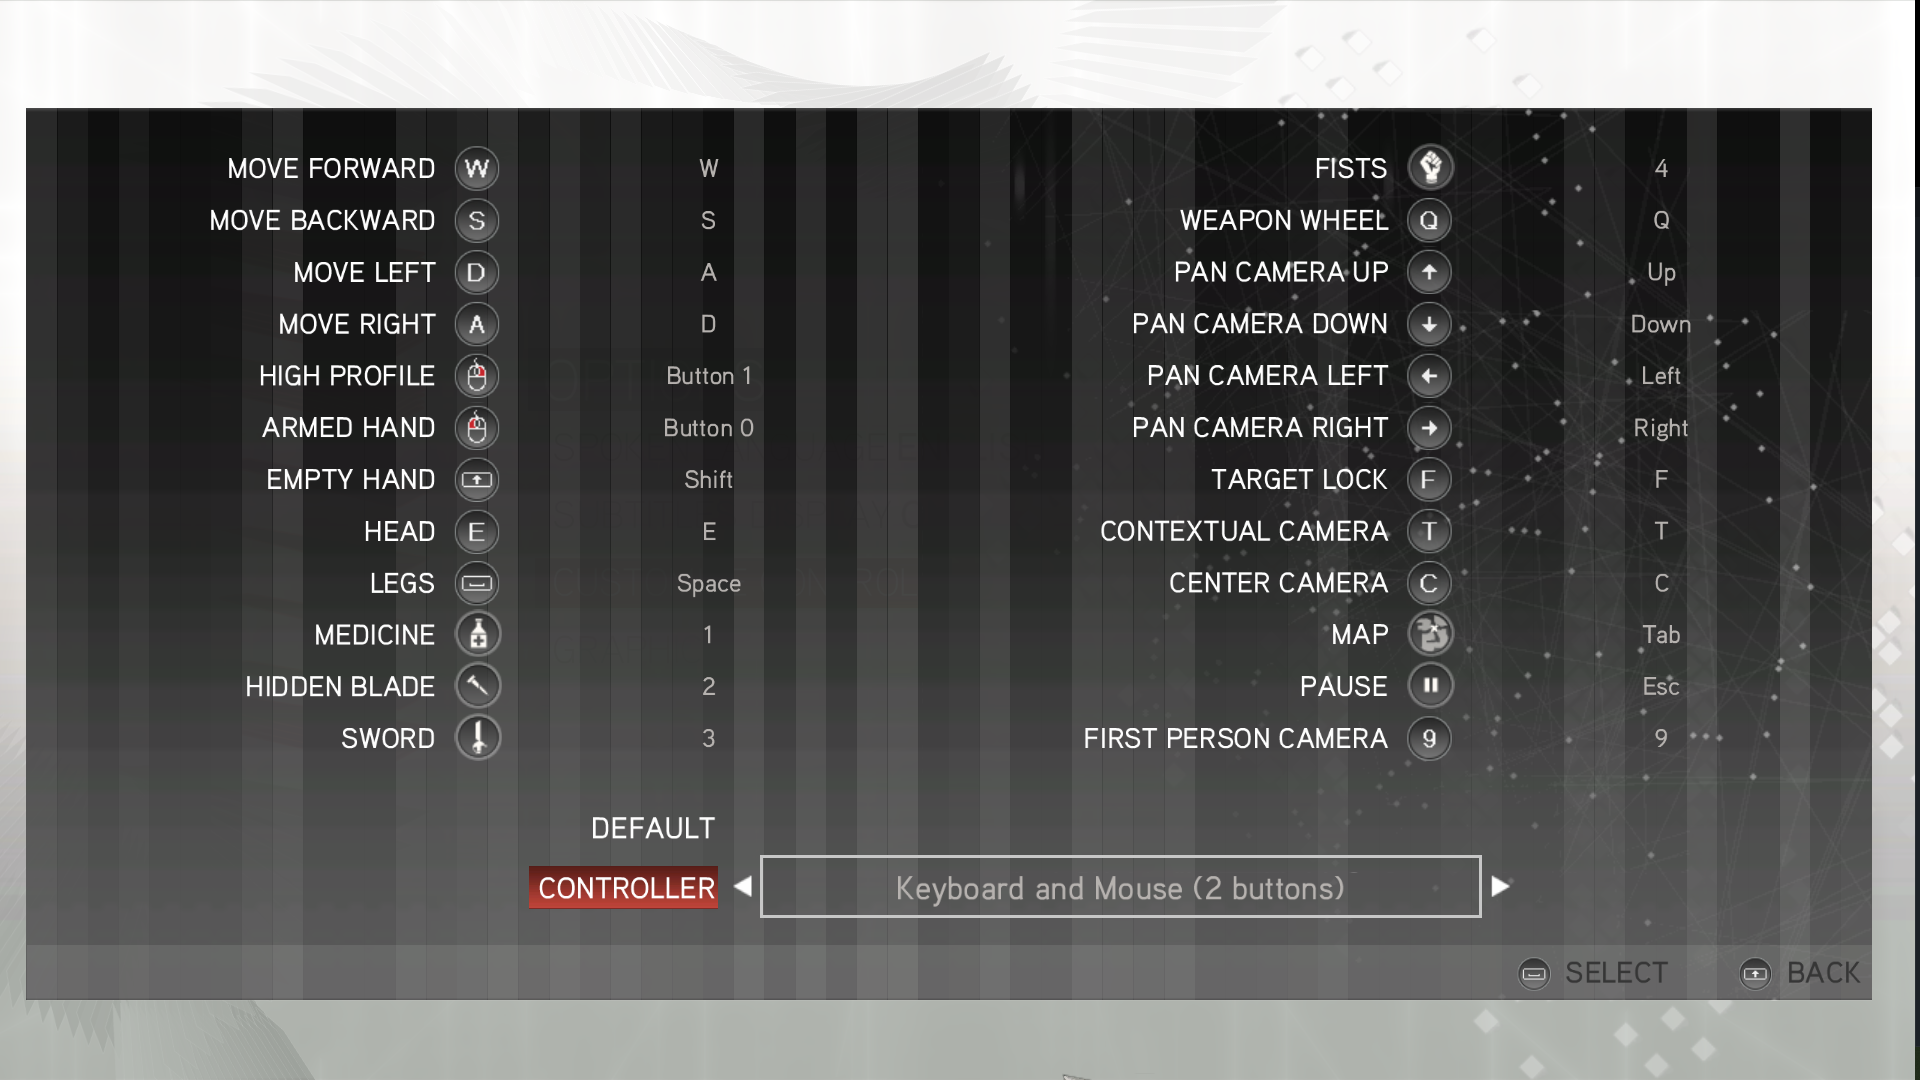
Task: Click the Hidden Blade weapon icon
Action: 476,686
